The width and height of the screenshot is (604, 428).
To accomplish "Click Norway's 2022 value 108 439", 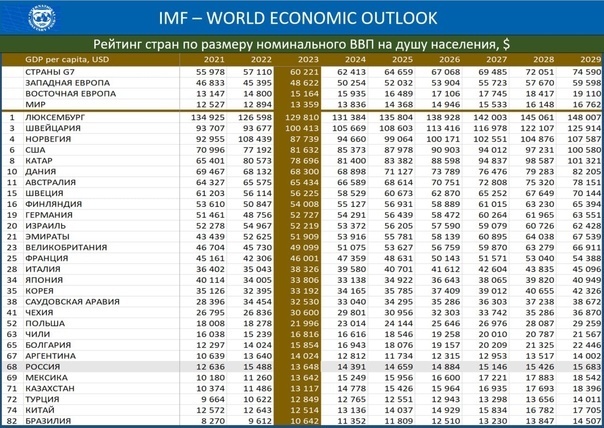I will click(255, 139).
